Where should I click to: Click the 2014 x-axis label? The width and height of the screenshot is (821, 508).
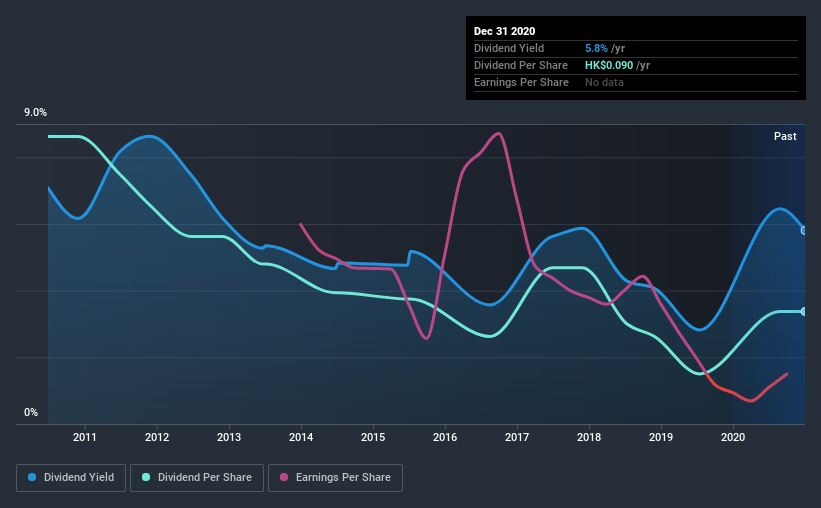point(301,437)
